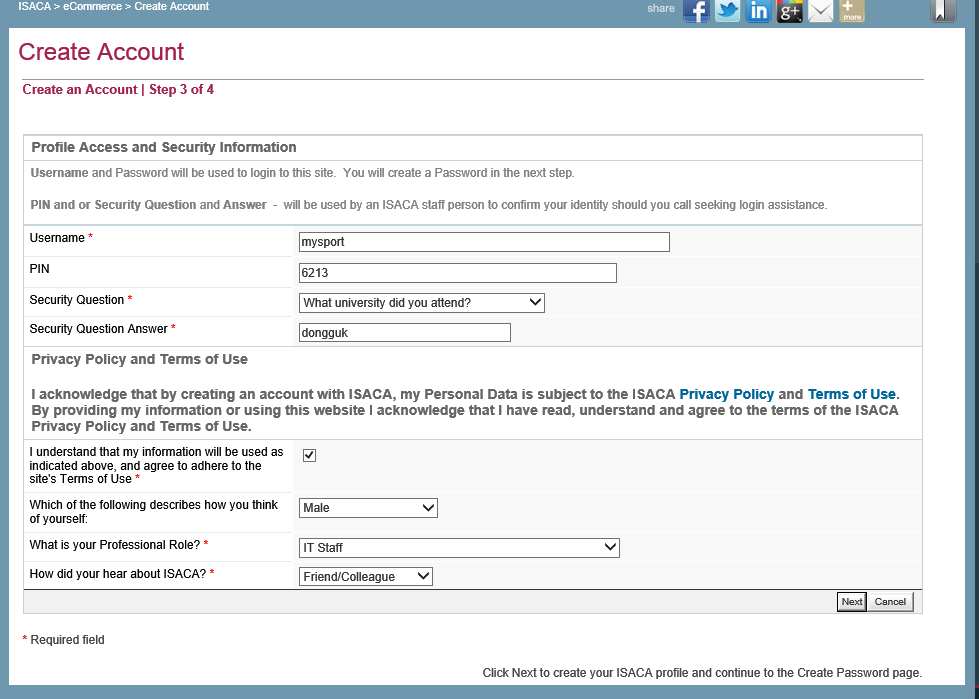
Task: Click the 'Security Question Answer' label
Action: [99, 329]
